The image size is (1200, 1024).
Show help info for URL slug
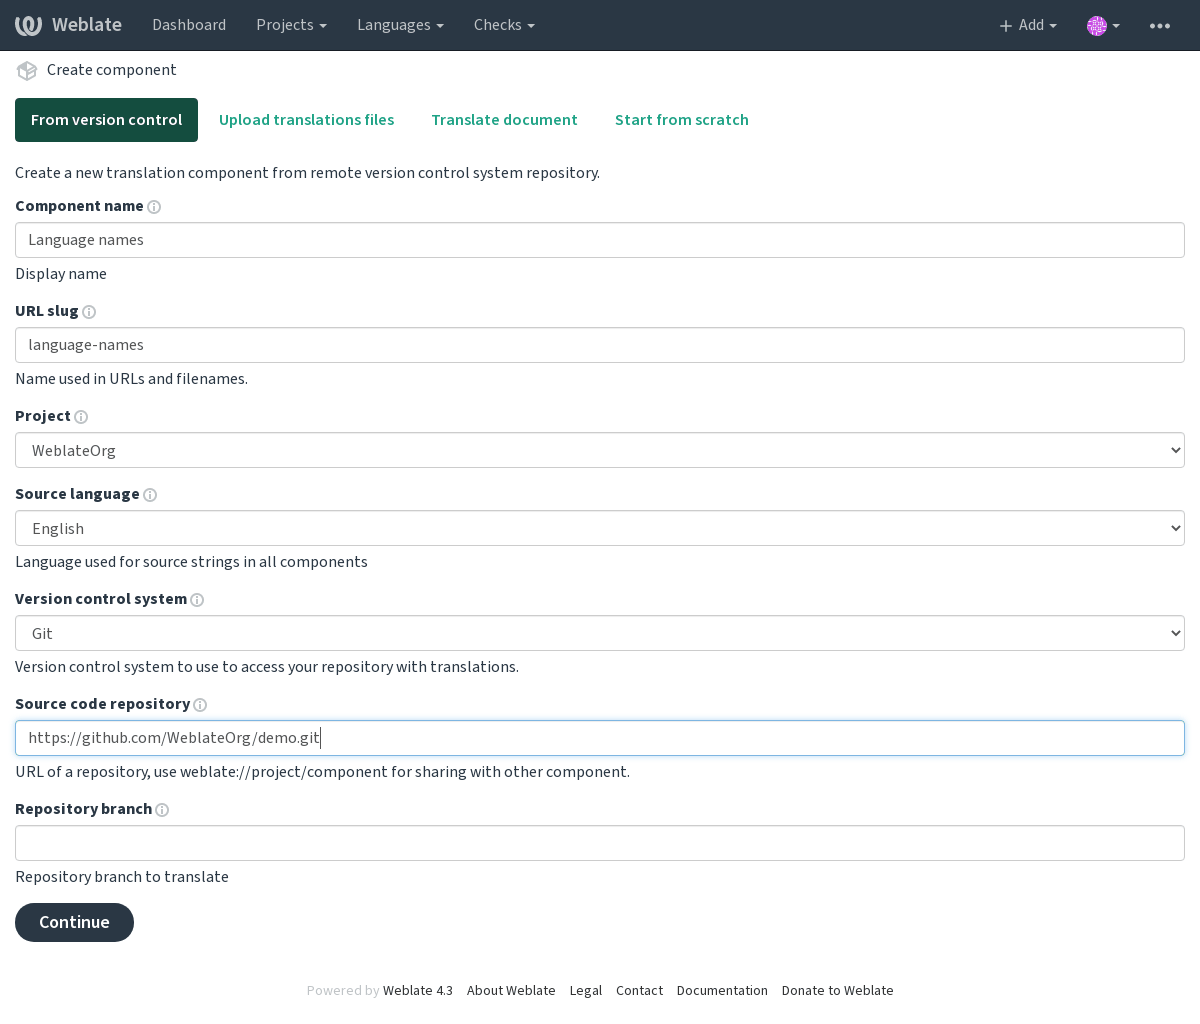coord(89,312)
